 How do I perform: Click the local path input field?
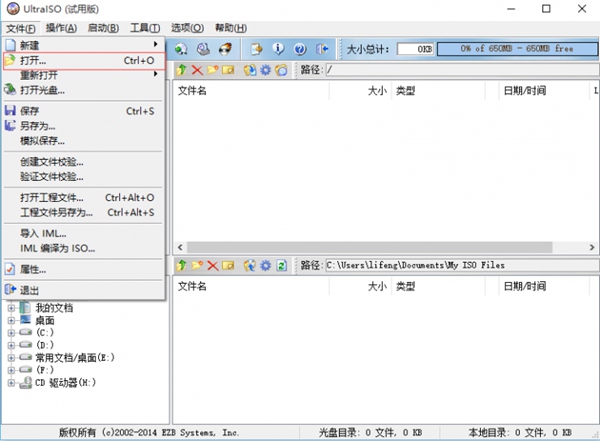462,265
